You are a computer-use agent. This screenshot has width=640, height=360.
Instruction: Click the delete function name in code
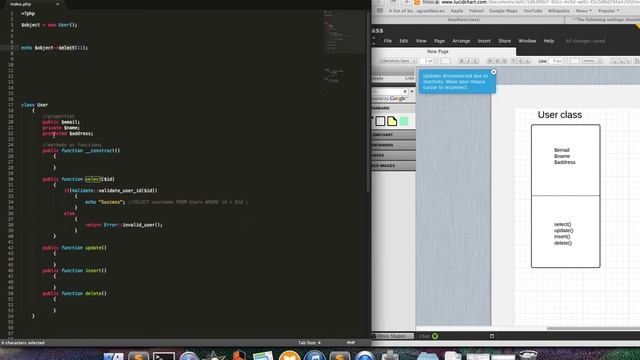[x=93, y=293]
